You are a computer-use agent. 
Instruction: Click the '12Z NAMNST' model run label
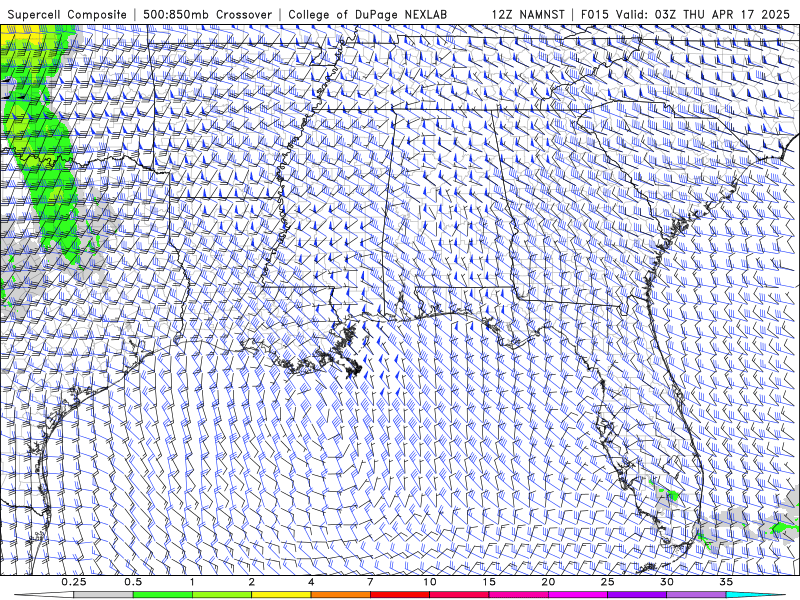pyautogui.click(x=528, y=14)
